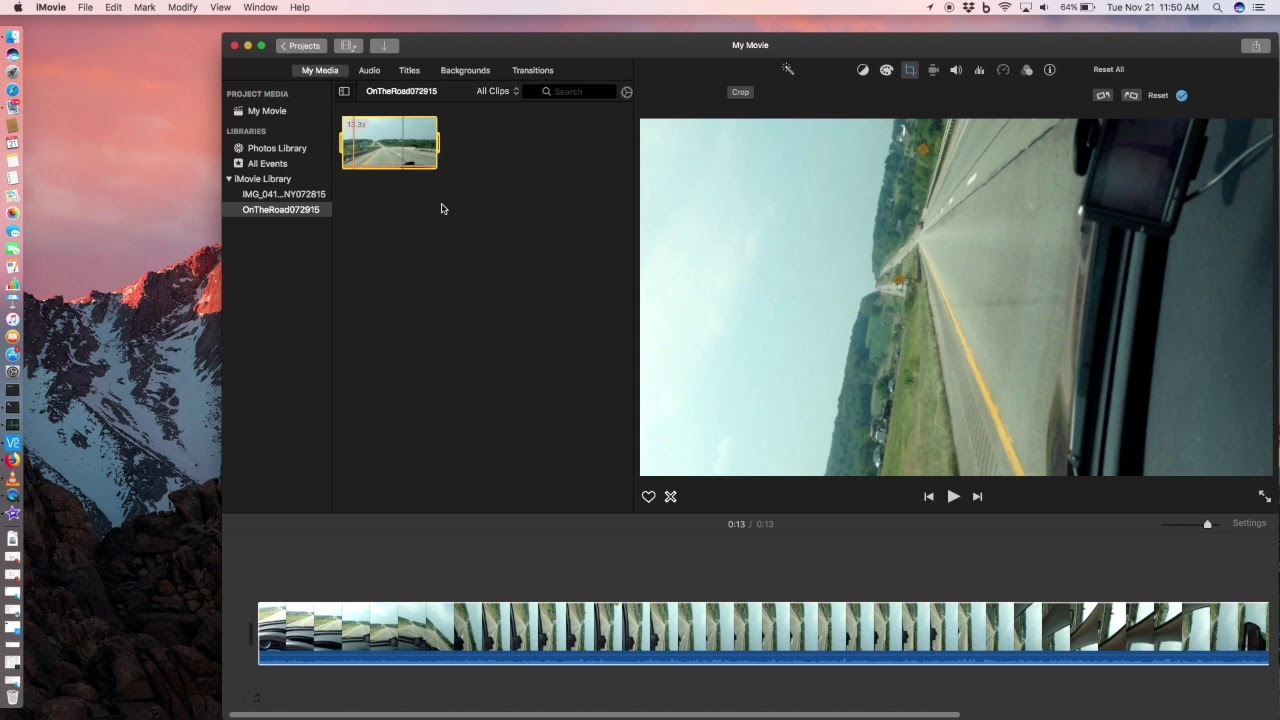
Task: Click the share export icon
Action: (1256, 46)
